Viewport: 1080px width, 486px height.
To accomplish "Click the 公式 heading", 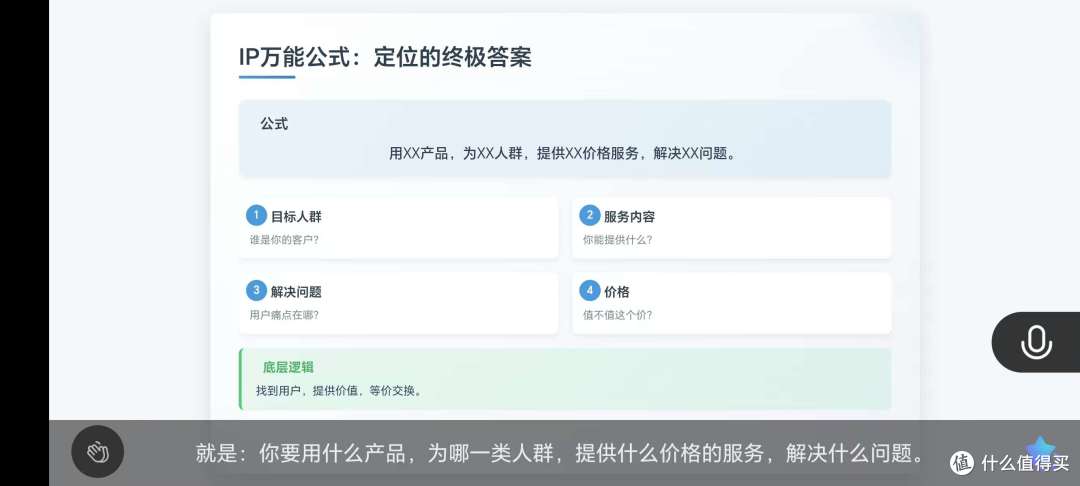I will (x=274, y=124).
